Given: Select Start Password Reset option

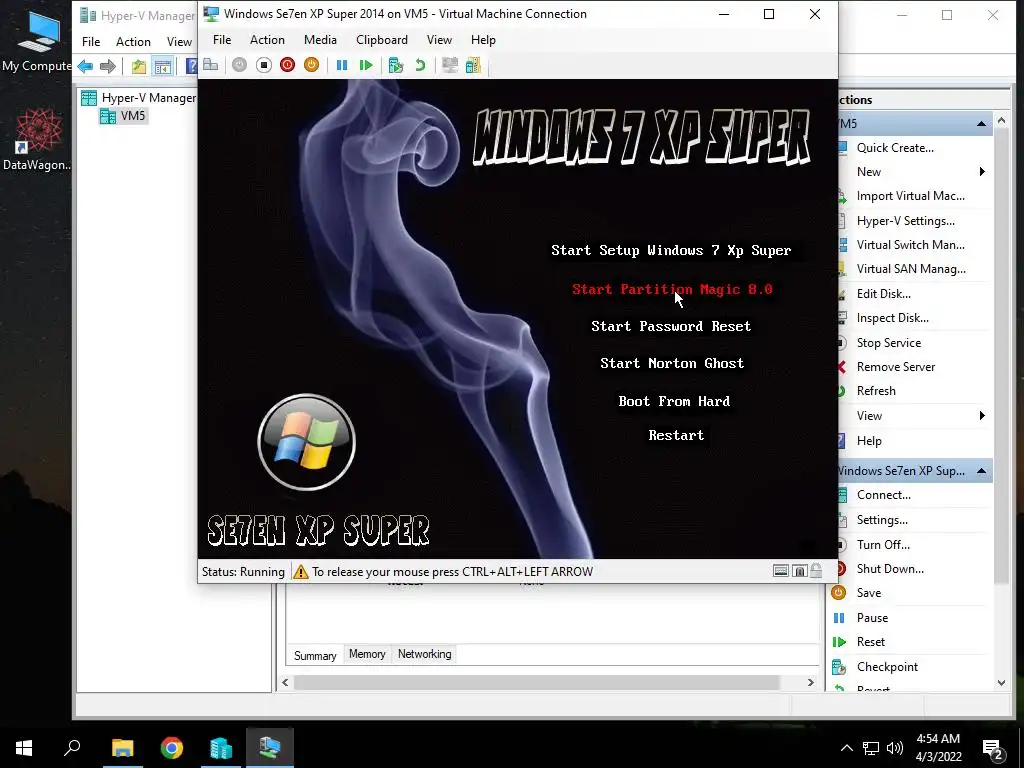Looking at the screenshot, I should click(671, 327).
